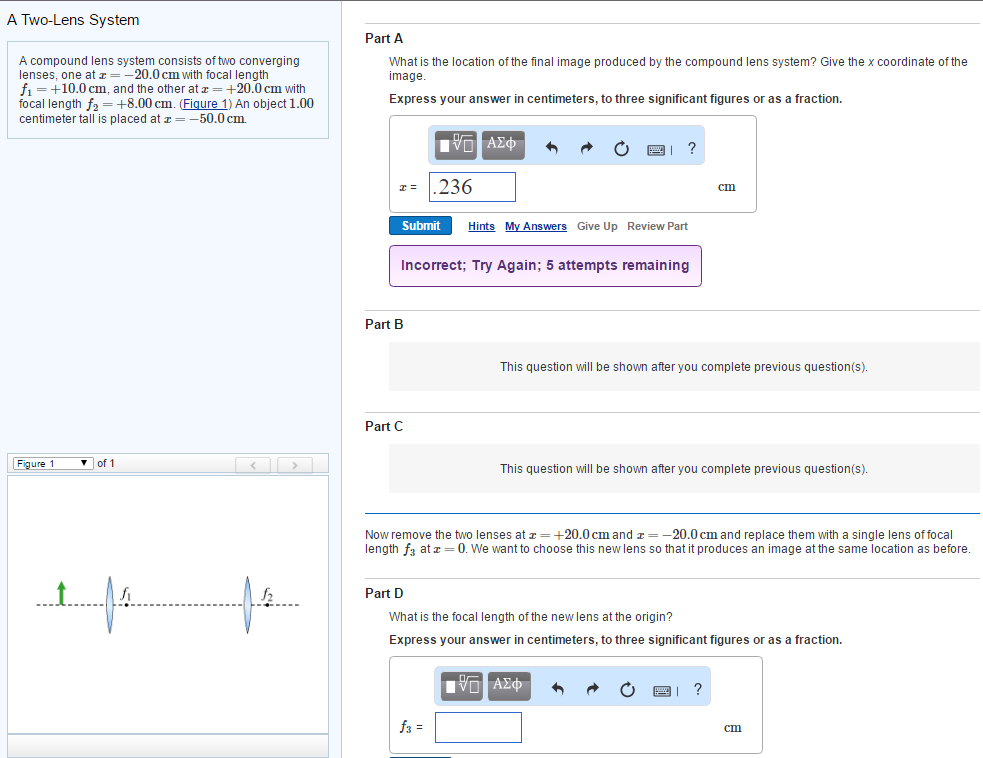
Task: Open the My Answers link
Action: click(535, 226)
